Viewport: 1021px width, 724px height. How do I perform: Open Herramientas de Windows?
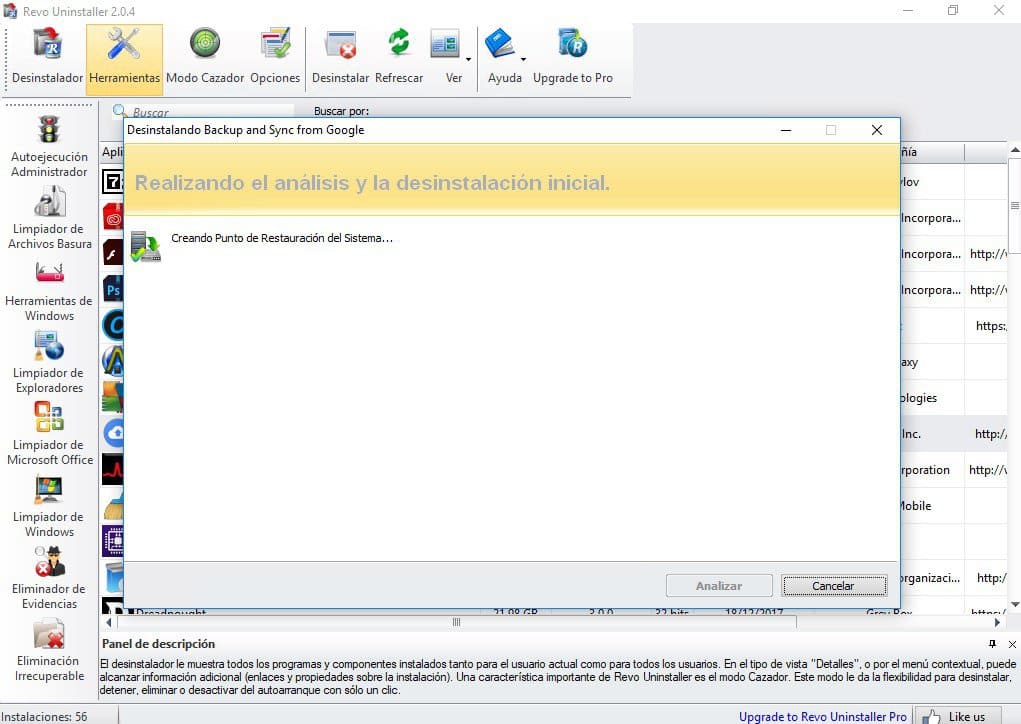pyautogui.click(x=49, y=291)
